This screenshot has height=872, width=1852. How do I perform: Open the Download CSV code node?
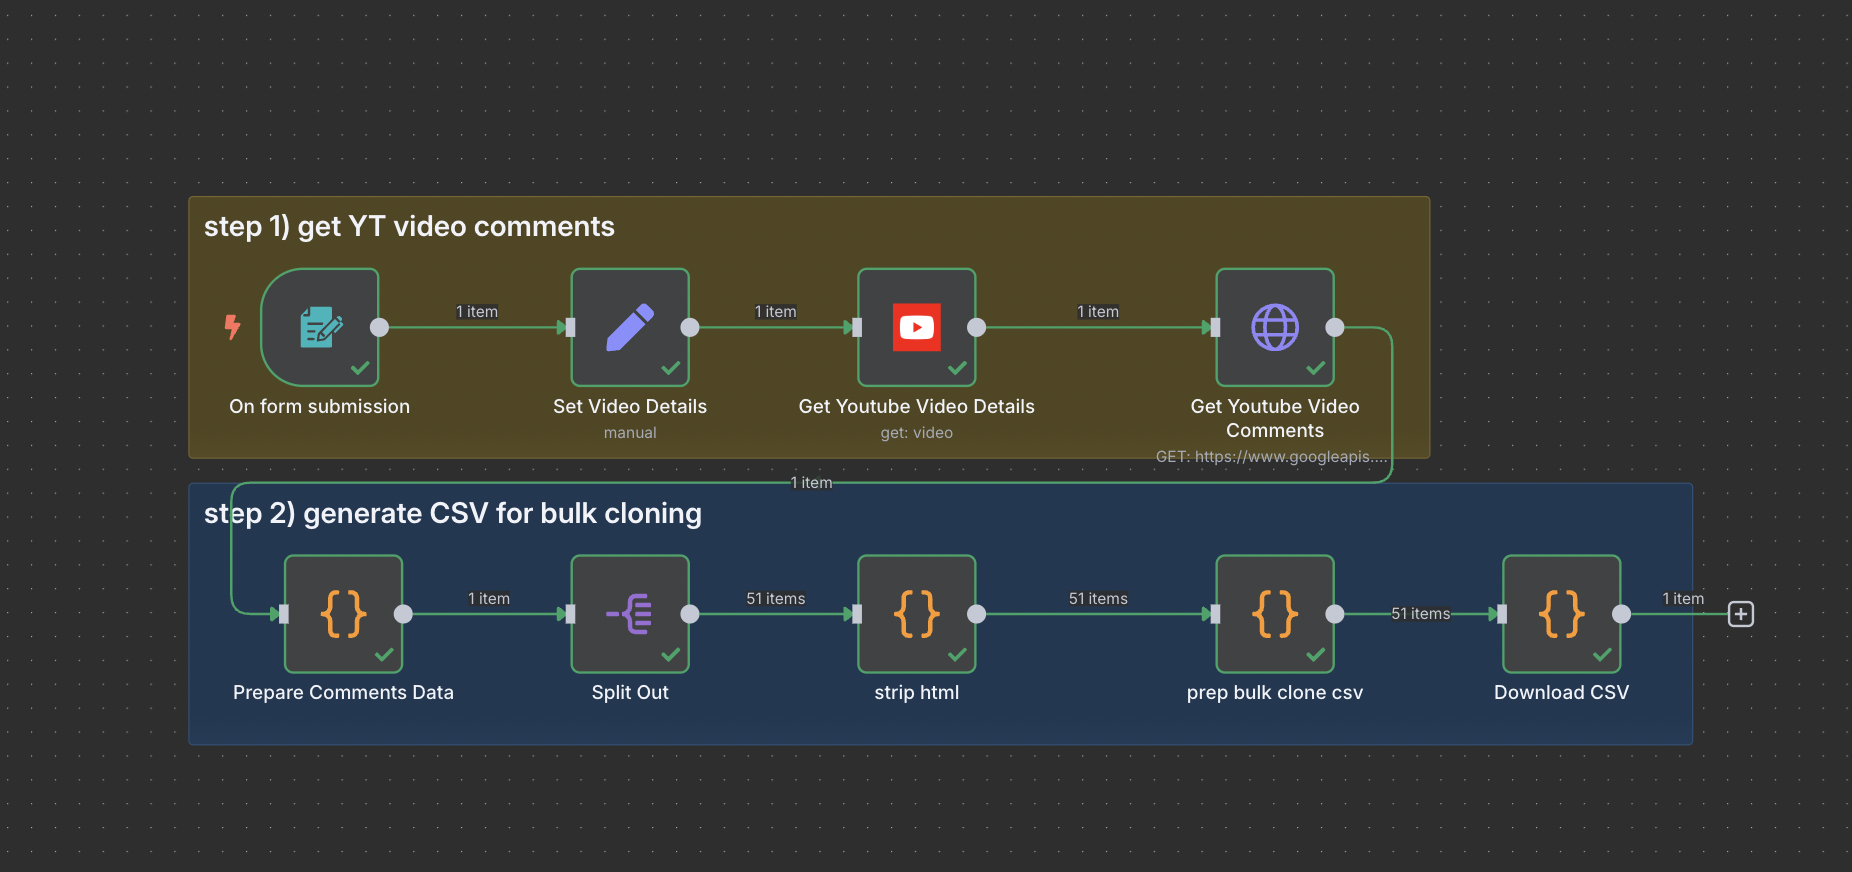[1562, 614]
